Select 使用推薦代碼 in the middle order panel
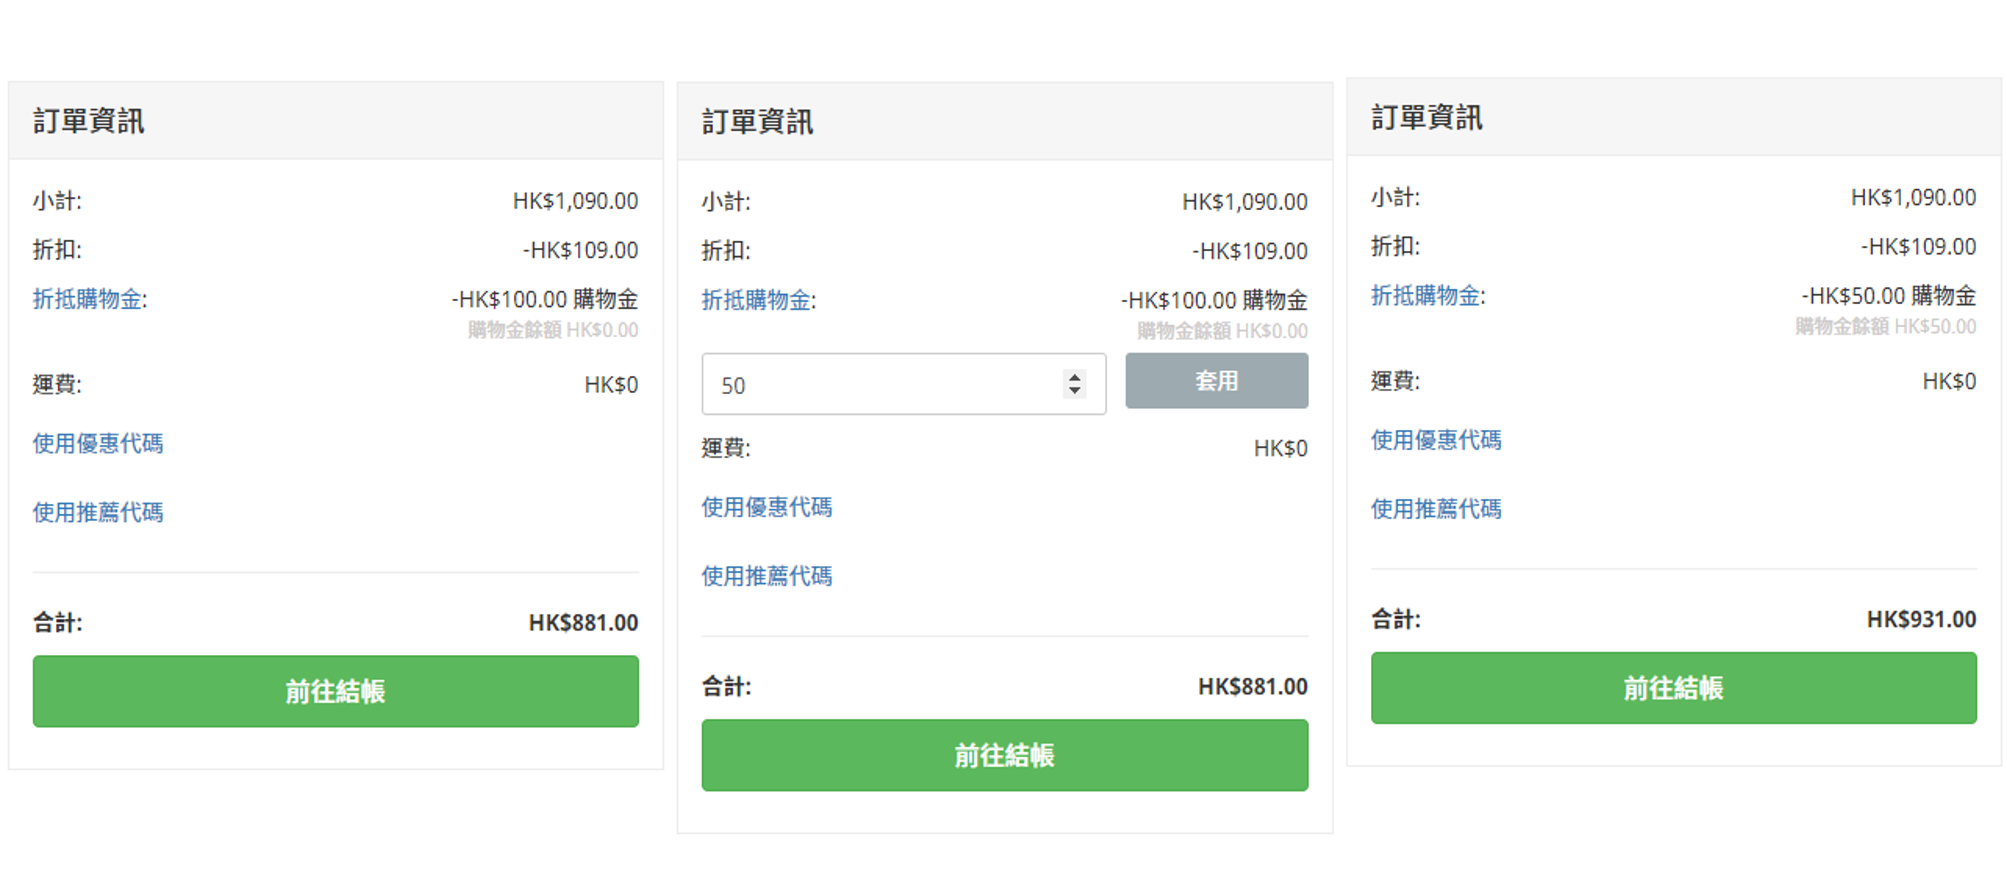Screen dimensions: 2007x895 (767, 576)
